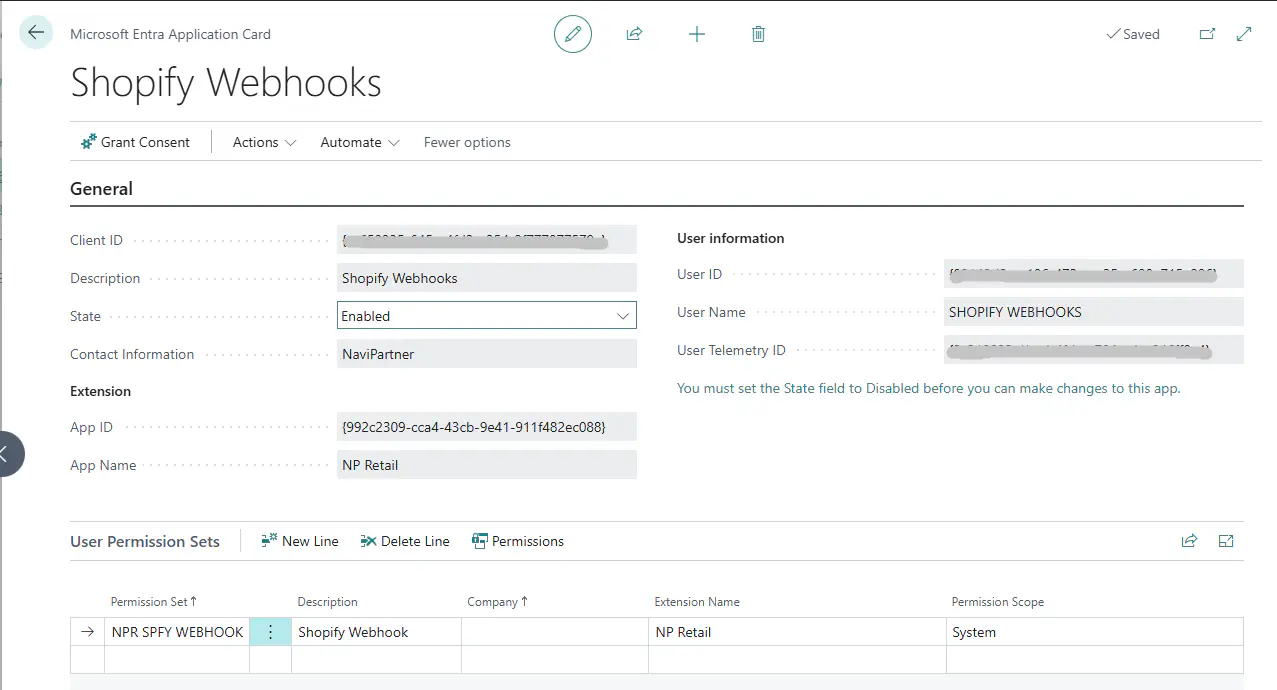
Task: Maximize the User Permission Sets part
Action: (x=1226, y=541)
